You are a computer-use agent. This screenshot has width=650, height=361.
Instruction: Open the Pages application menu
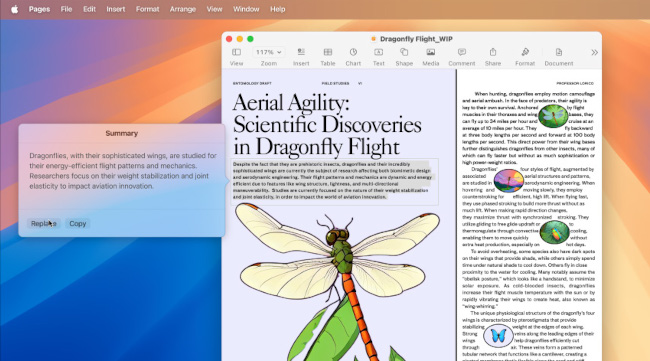point(39,9)
